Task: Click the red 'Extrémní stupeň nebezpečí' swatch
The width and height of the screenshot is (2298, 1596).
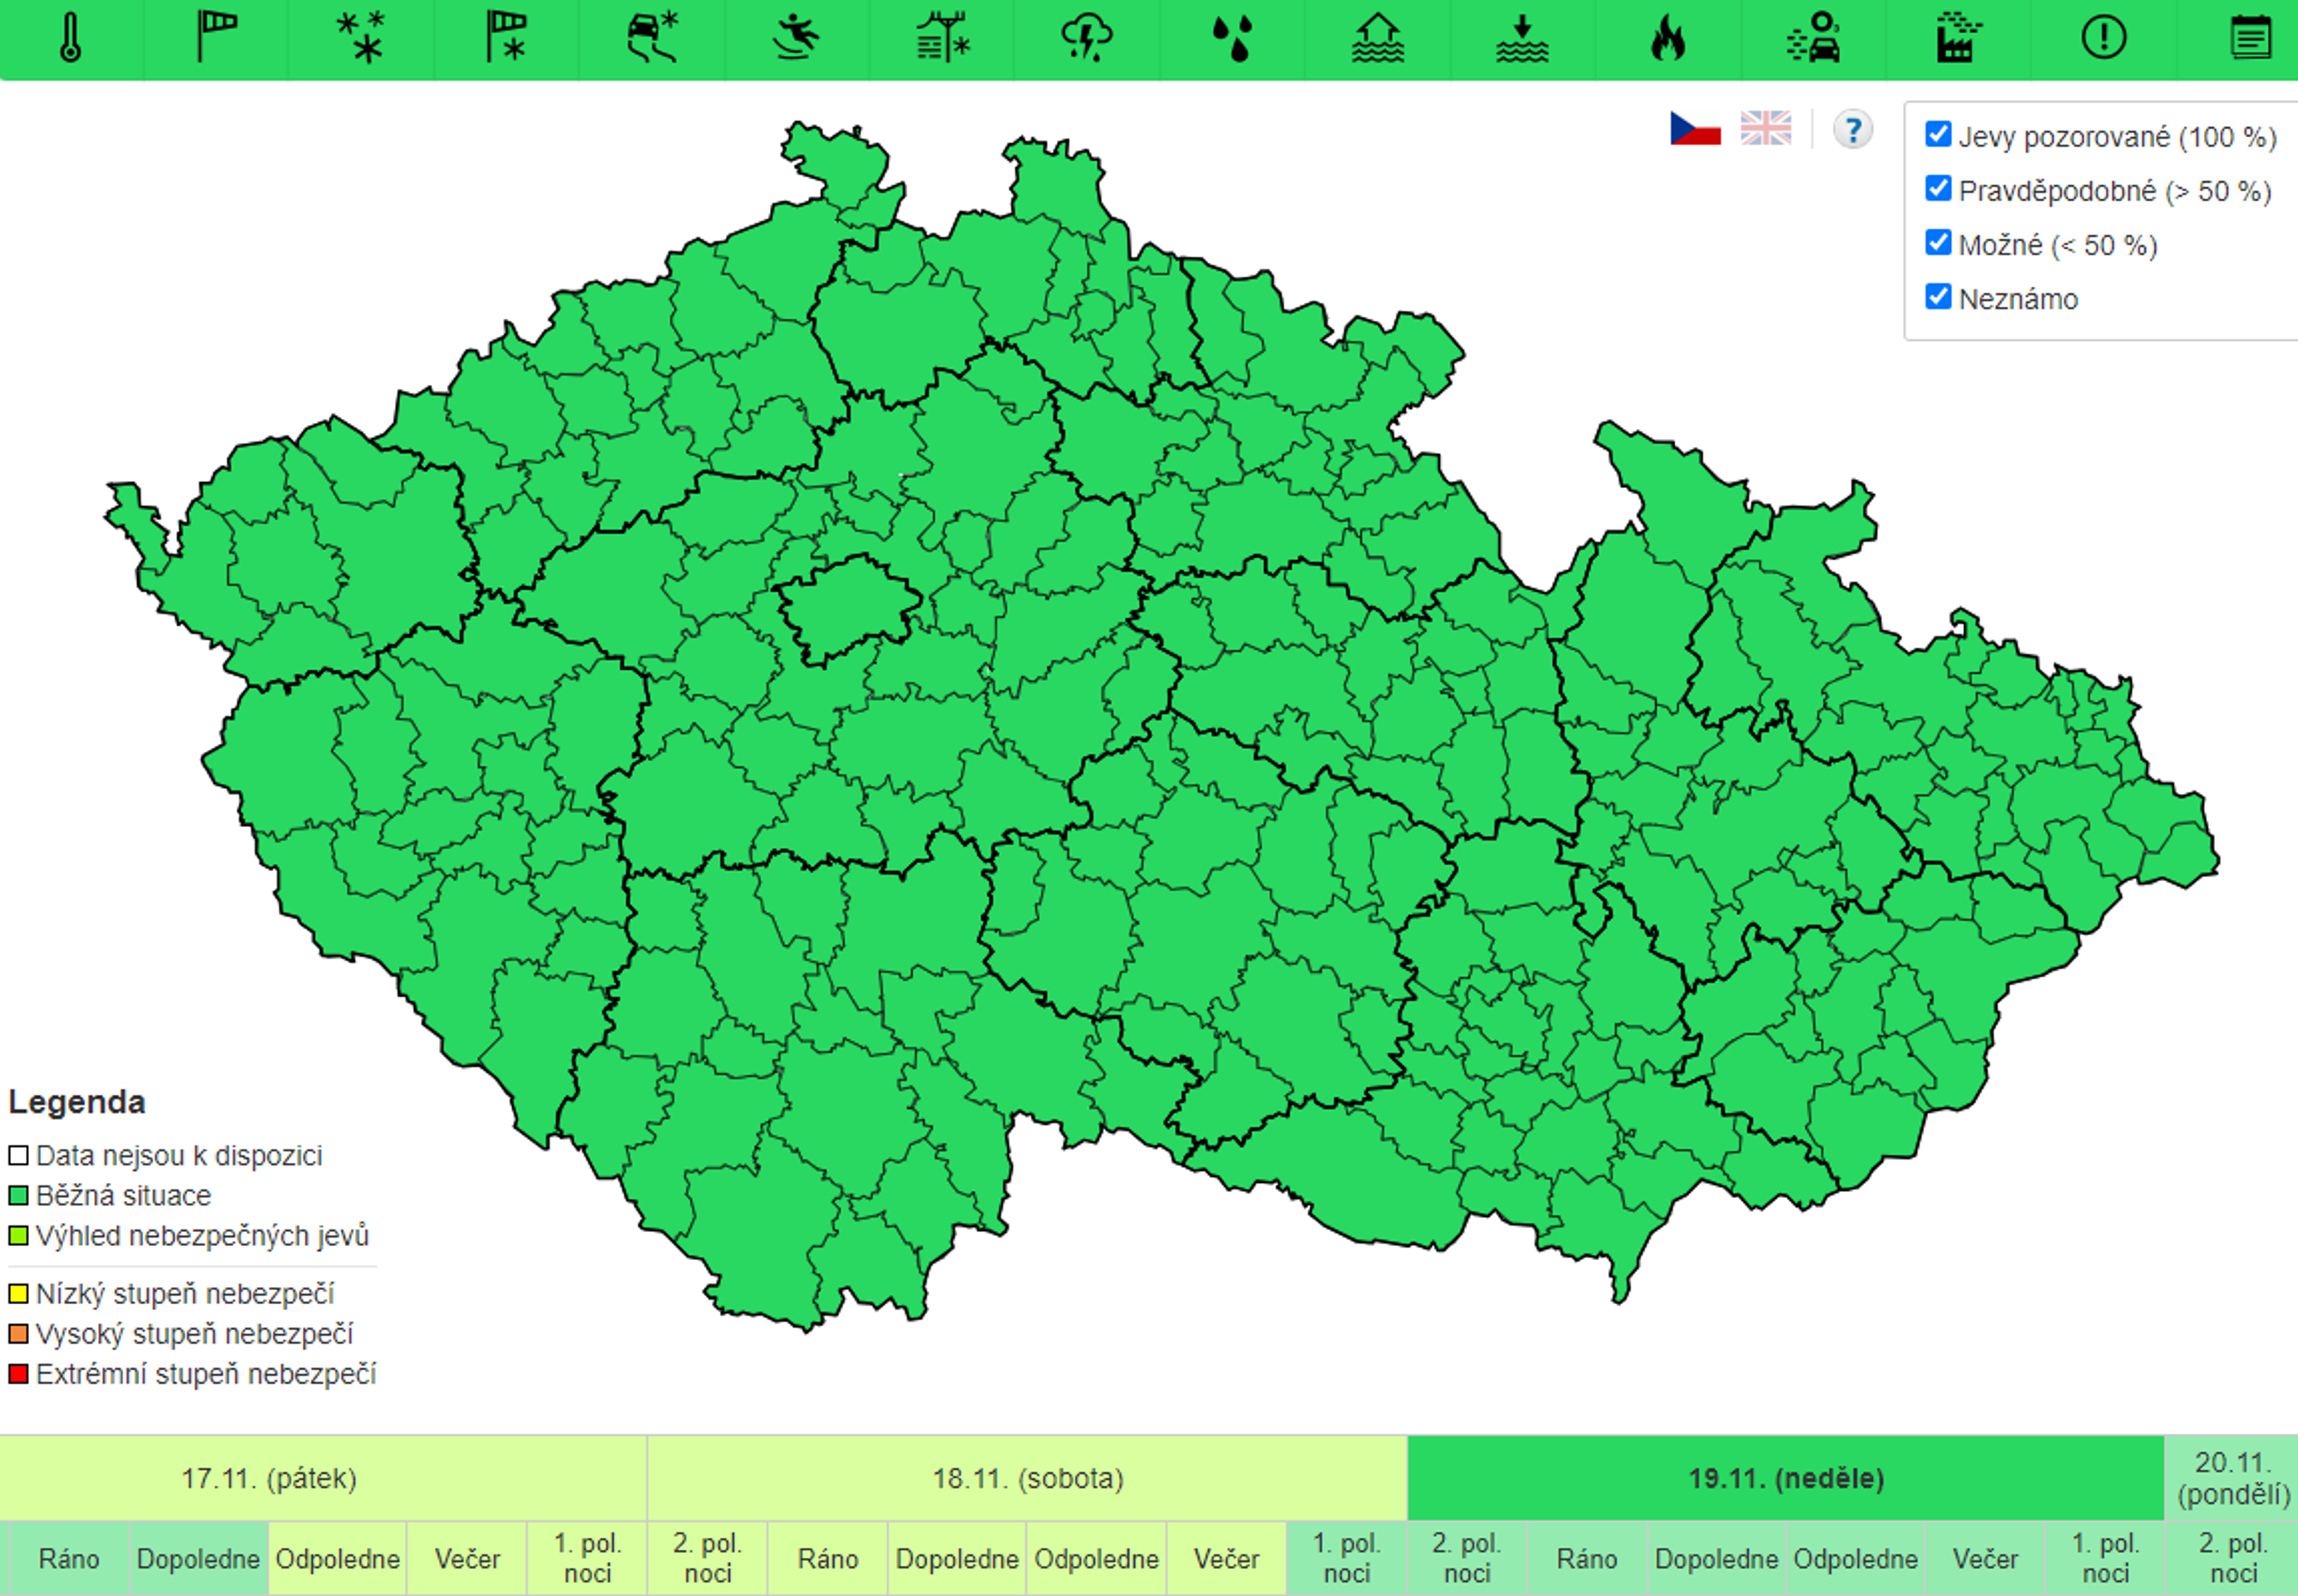Action: click(x=18, y=1374)
